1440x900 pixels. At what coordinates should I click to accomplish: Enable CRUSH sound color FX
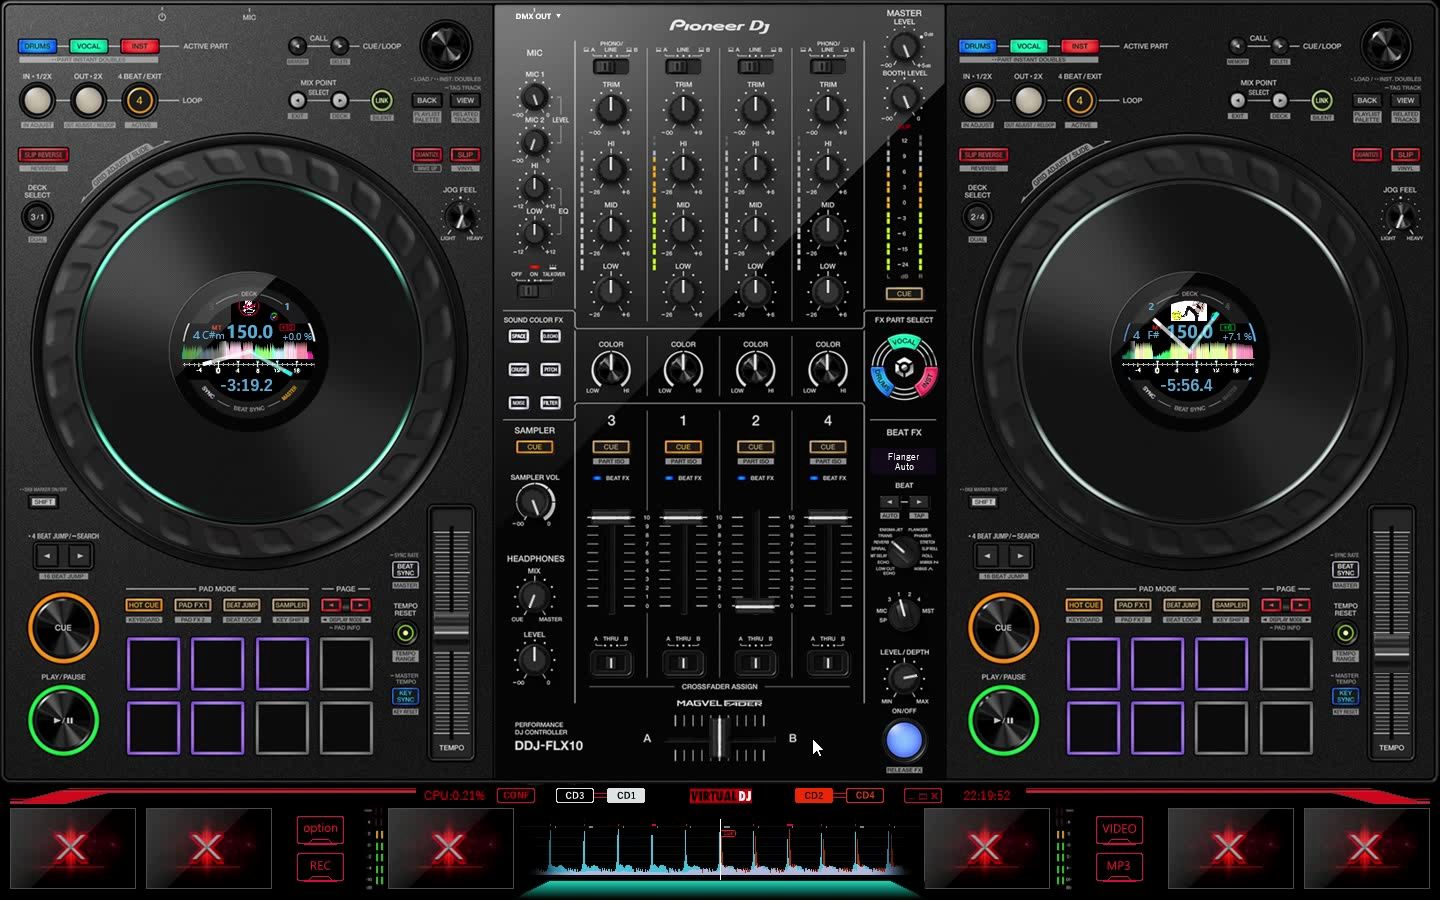point(518,370)
